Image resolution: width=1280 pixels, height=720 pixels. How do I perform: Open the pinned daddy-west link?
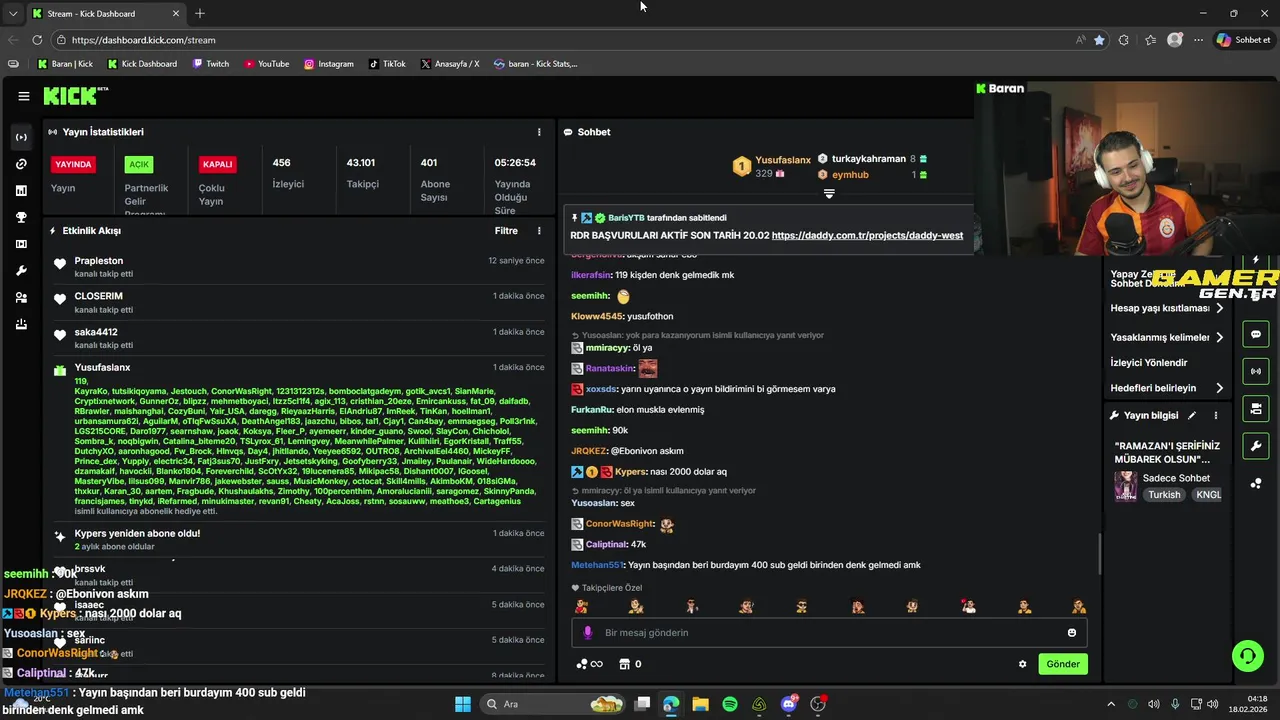(x=867, y=236)
